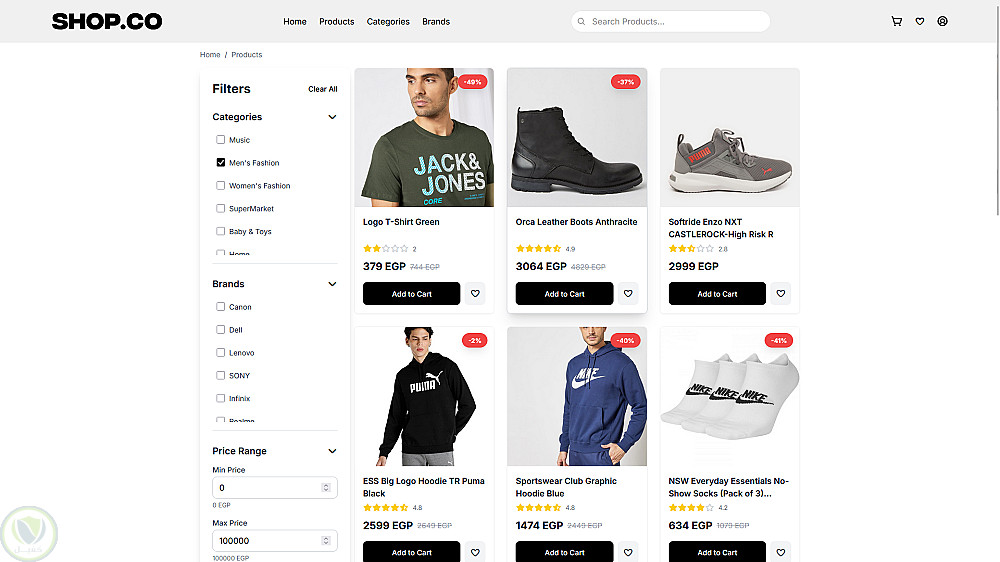This screenshot has width=1000, height=562.
Task: Focus the Search Products input field
Action: click(x=675, y=21)
